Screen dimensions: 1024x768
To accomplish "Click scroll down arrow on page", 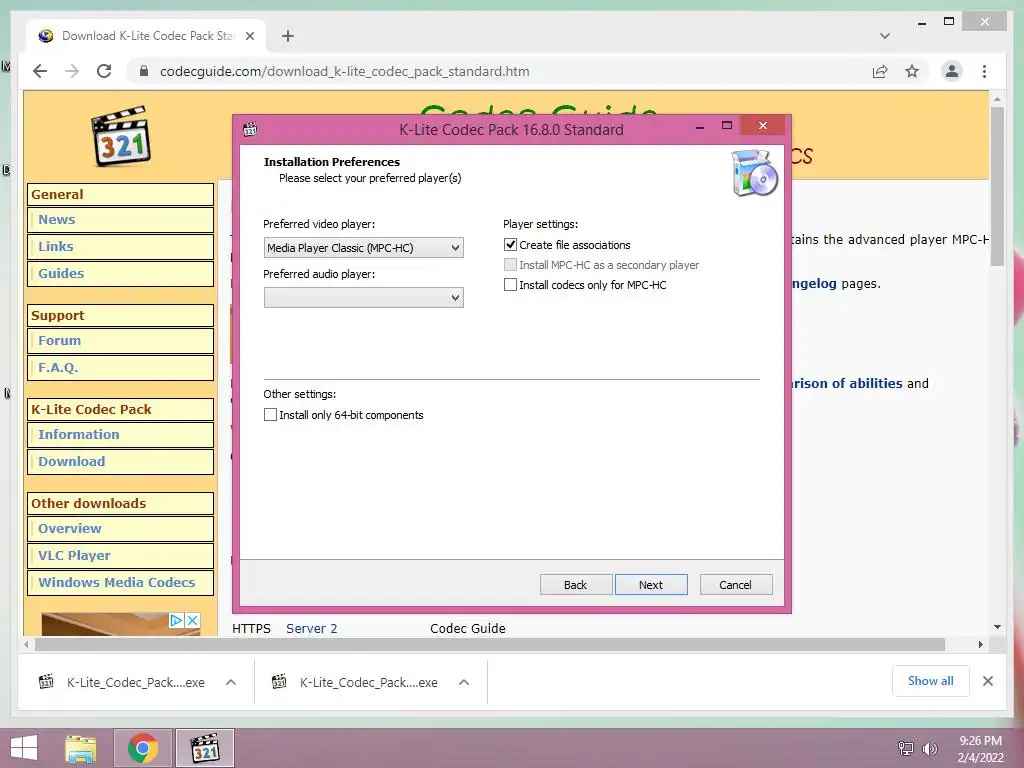I will 997,627.
